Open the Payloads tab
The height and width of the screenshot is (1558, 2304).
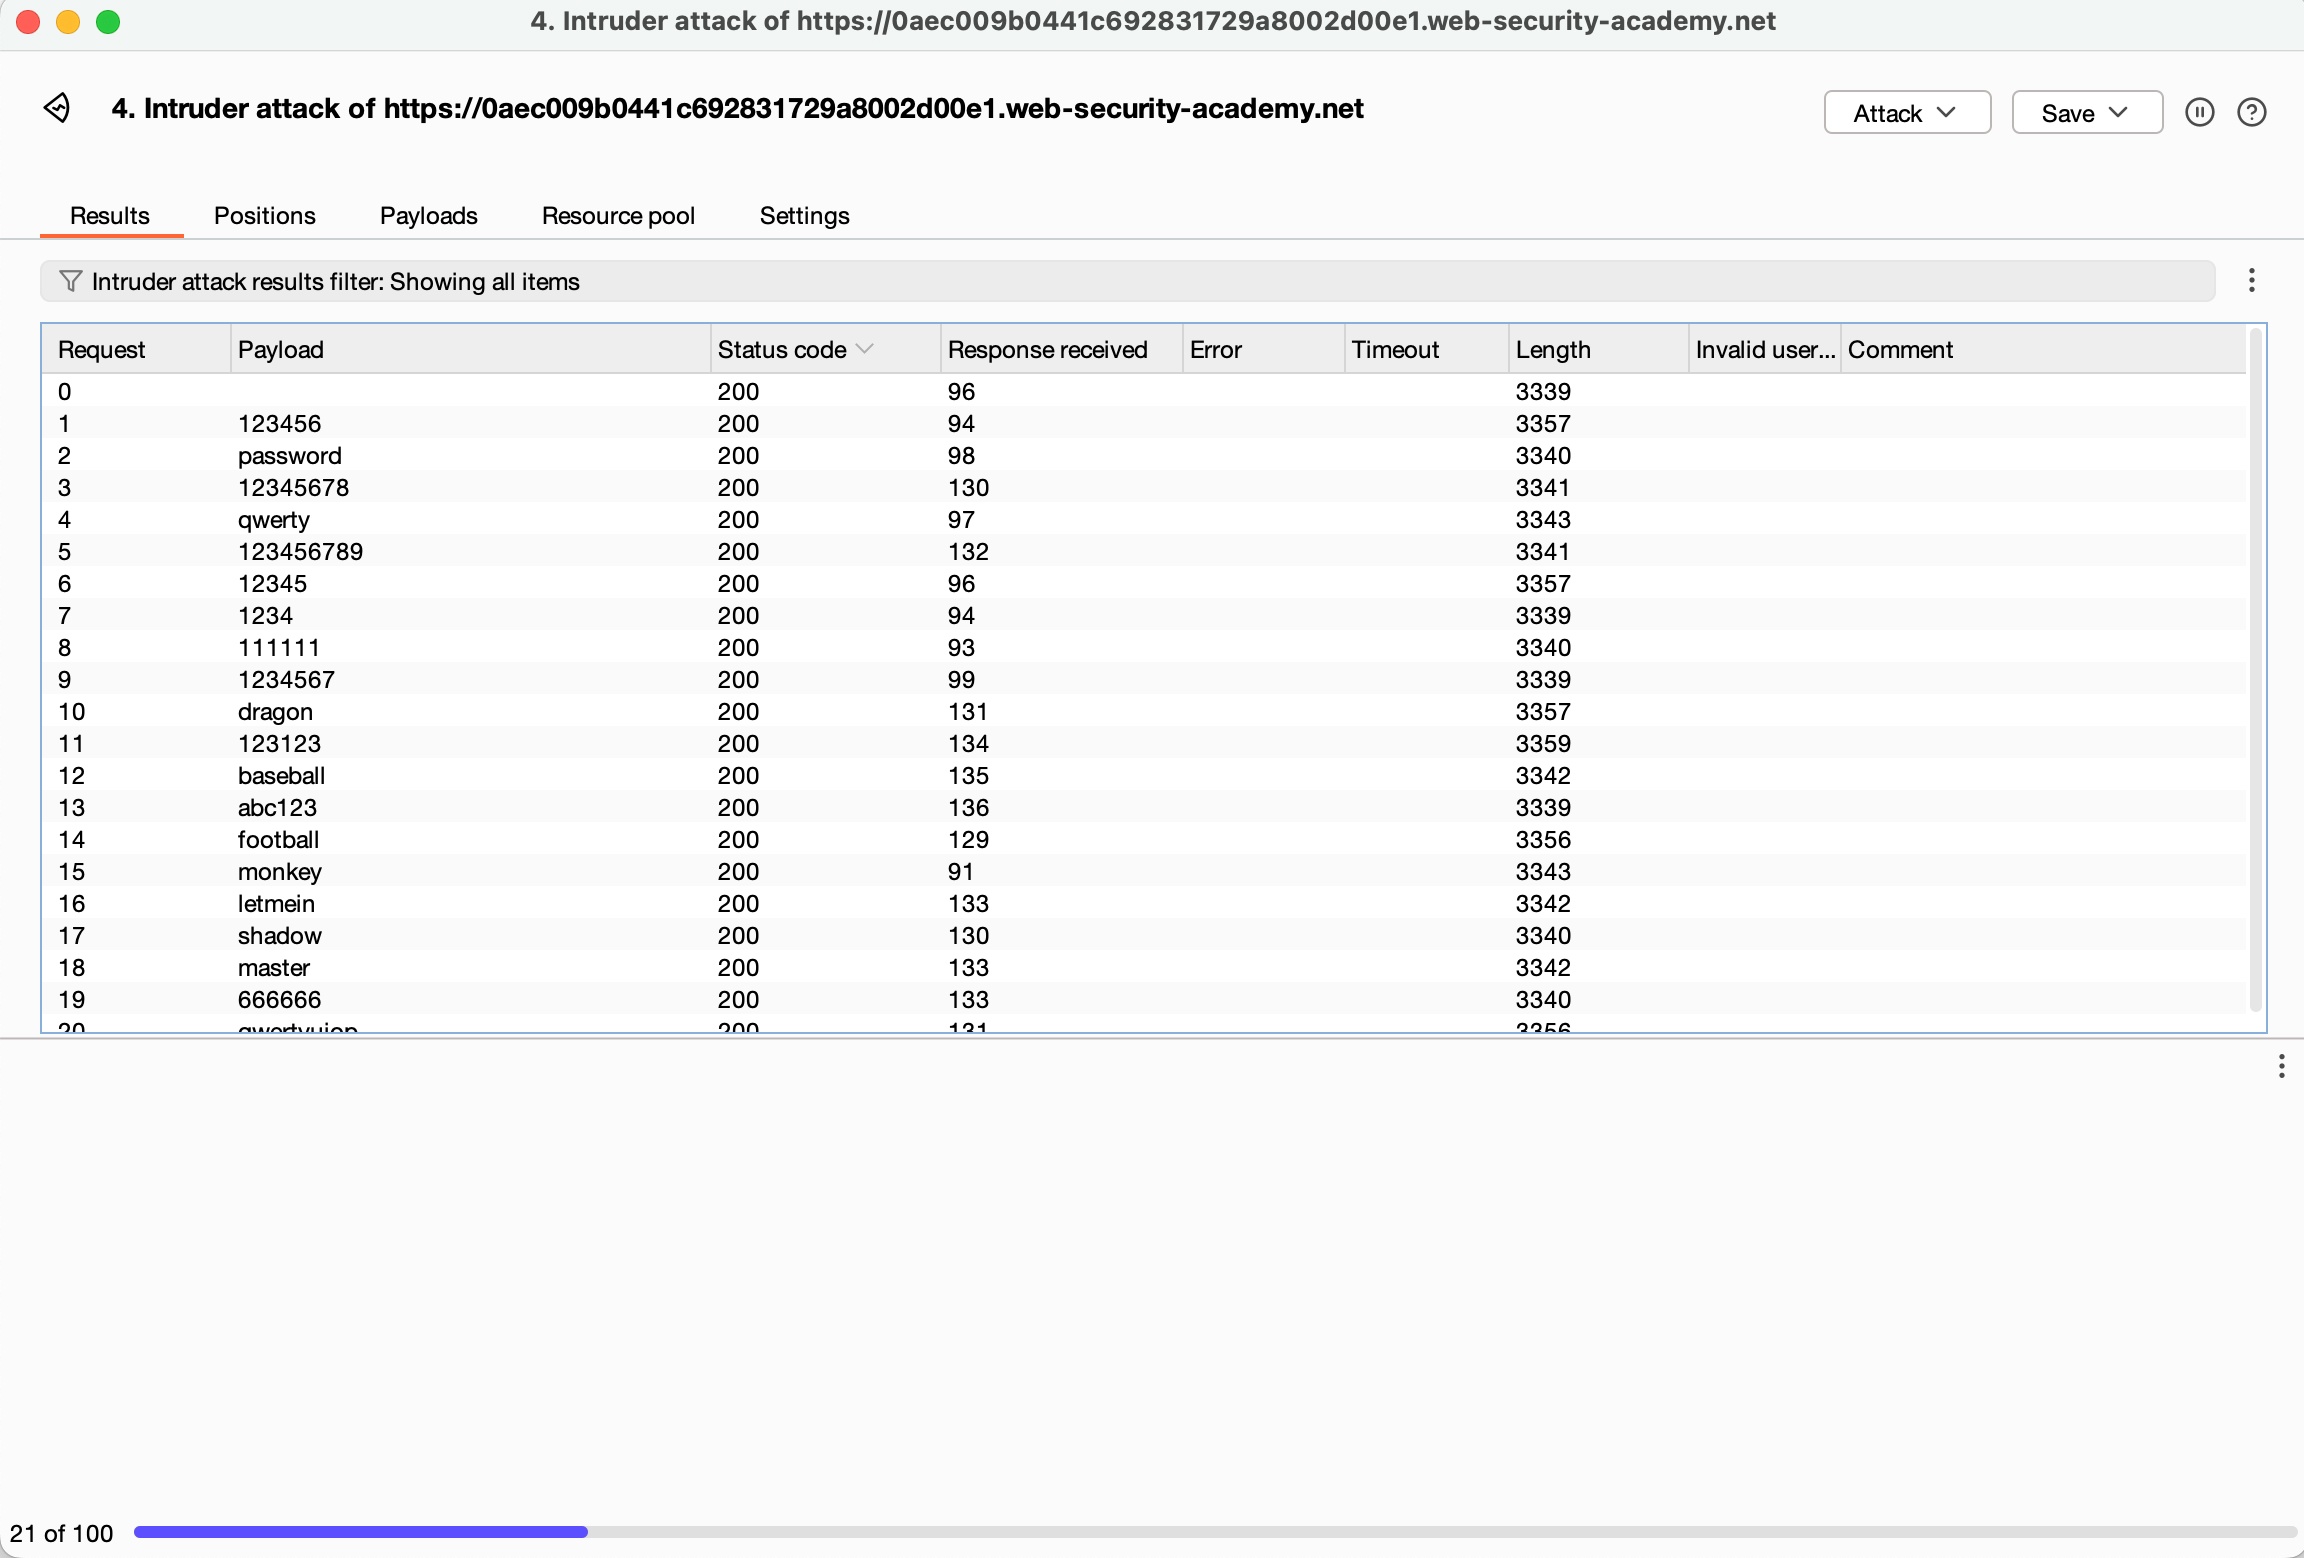pos(429,216)
